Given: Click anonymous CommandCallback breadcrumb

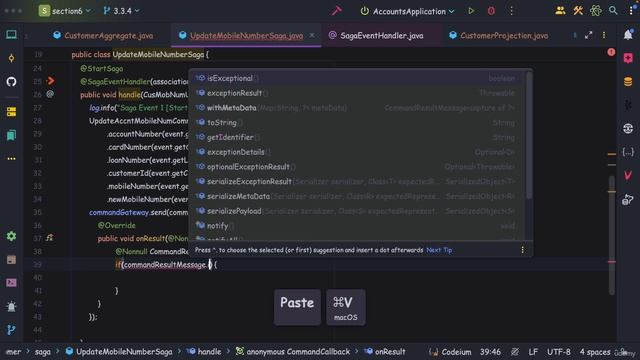Looking at the screenshot, I should click(x=293, y=351).
